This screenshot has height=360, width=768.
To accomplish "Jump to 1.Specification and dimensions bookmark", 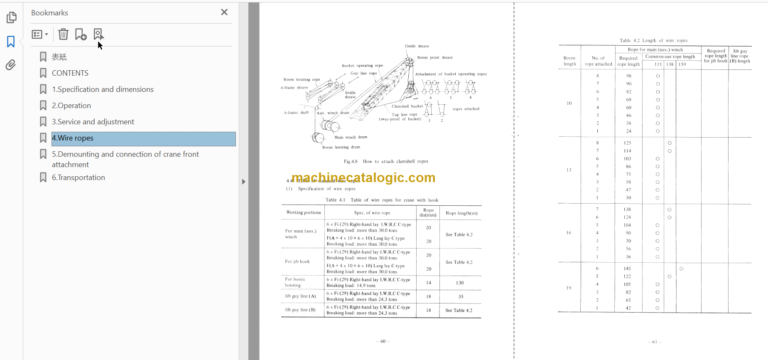I will coord(102,89).
